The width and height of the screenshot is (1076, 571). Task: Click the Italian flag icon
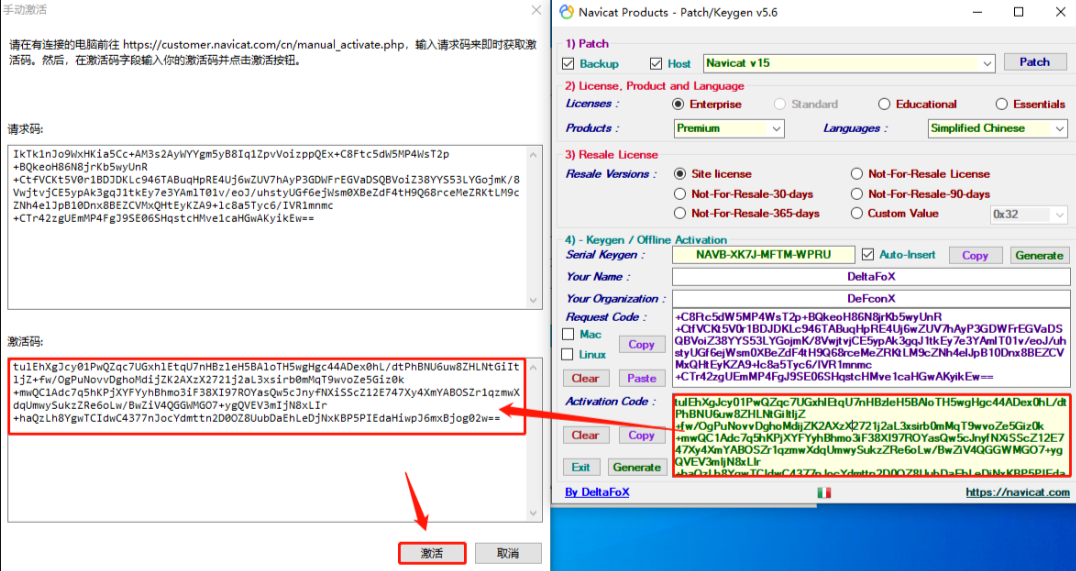[x=824, y=493]
